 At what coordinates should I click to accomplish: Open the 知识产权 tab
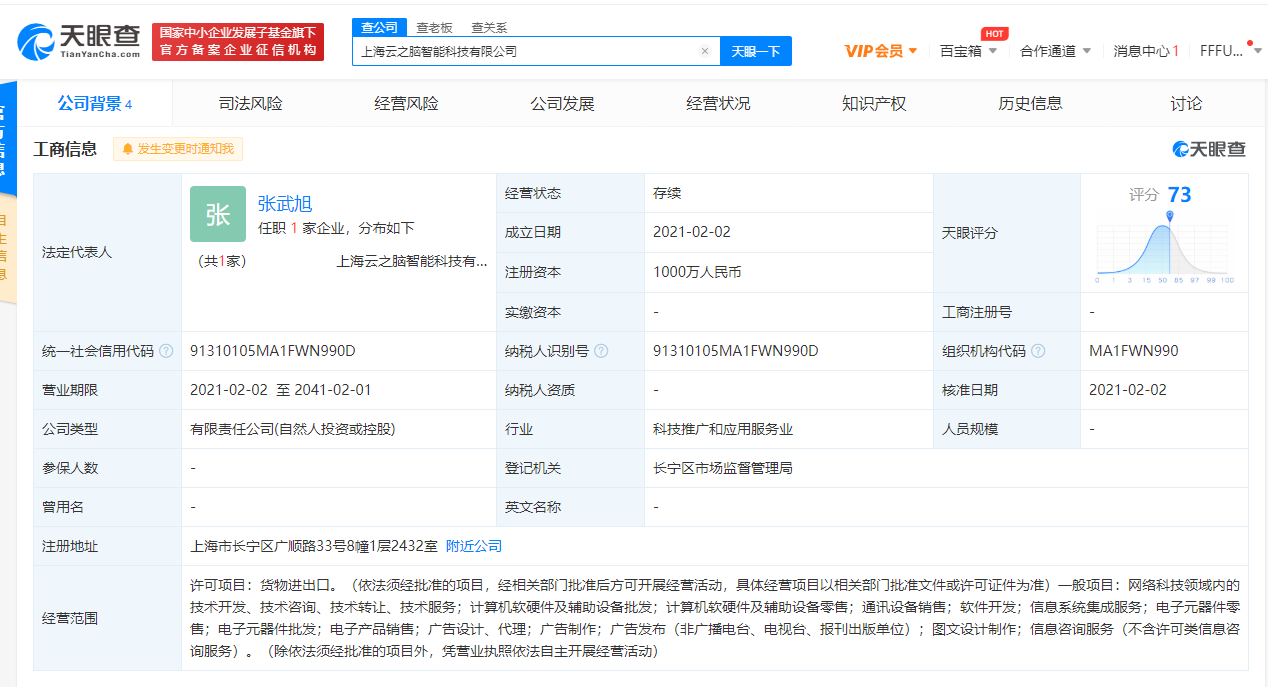click(875, 102)
